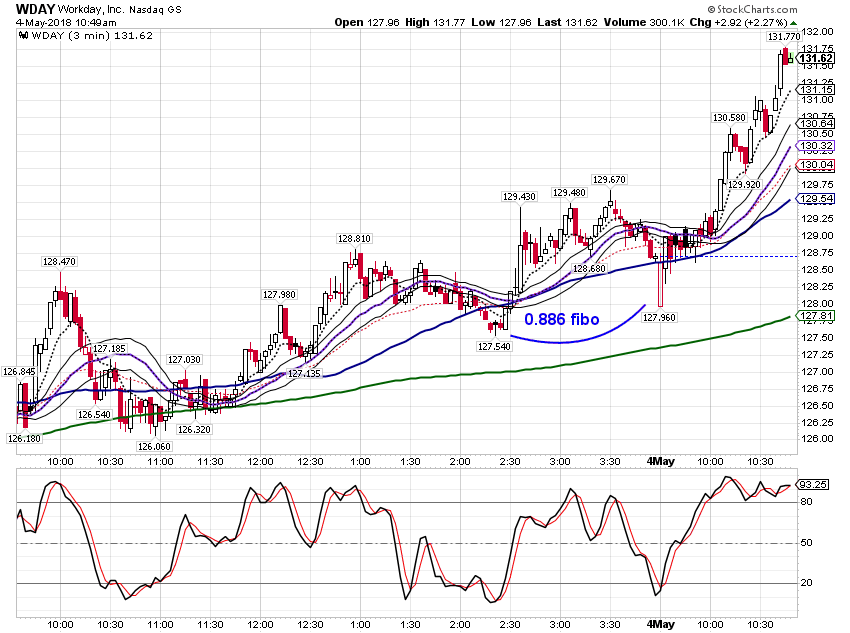The image size is (850, 633).
Task: Click the green up-triangle after the Chg value
Action: [x=793, y=23]
